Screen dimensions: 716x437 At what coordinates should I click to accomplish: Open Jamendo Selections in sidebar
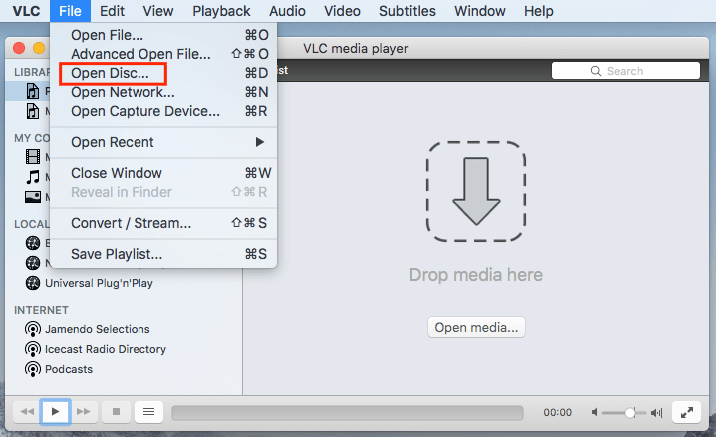point(96,329)
